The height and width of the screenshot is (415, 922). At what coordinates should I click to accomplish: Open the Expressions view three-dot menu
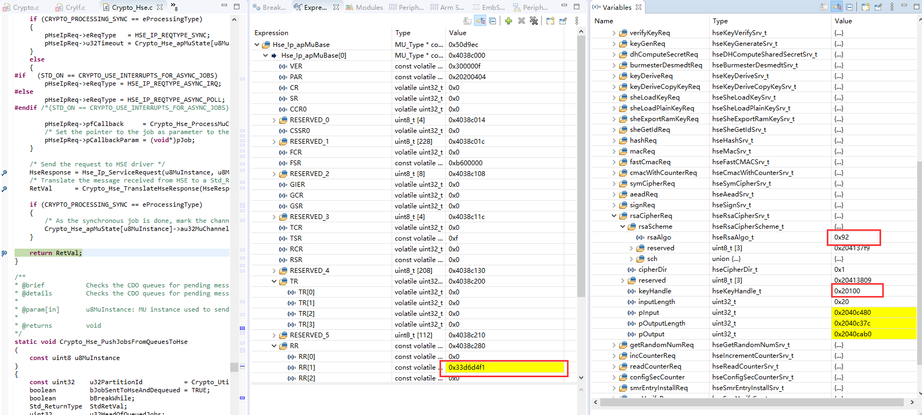coord(577,21)
